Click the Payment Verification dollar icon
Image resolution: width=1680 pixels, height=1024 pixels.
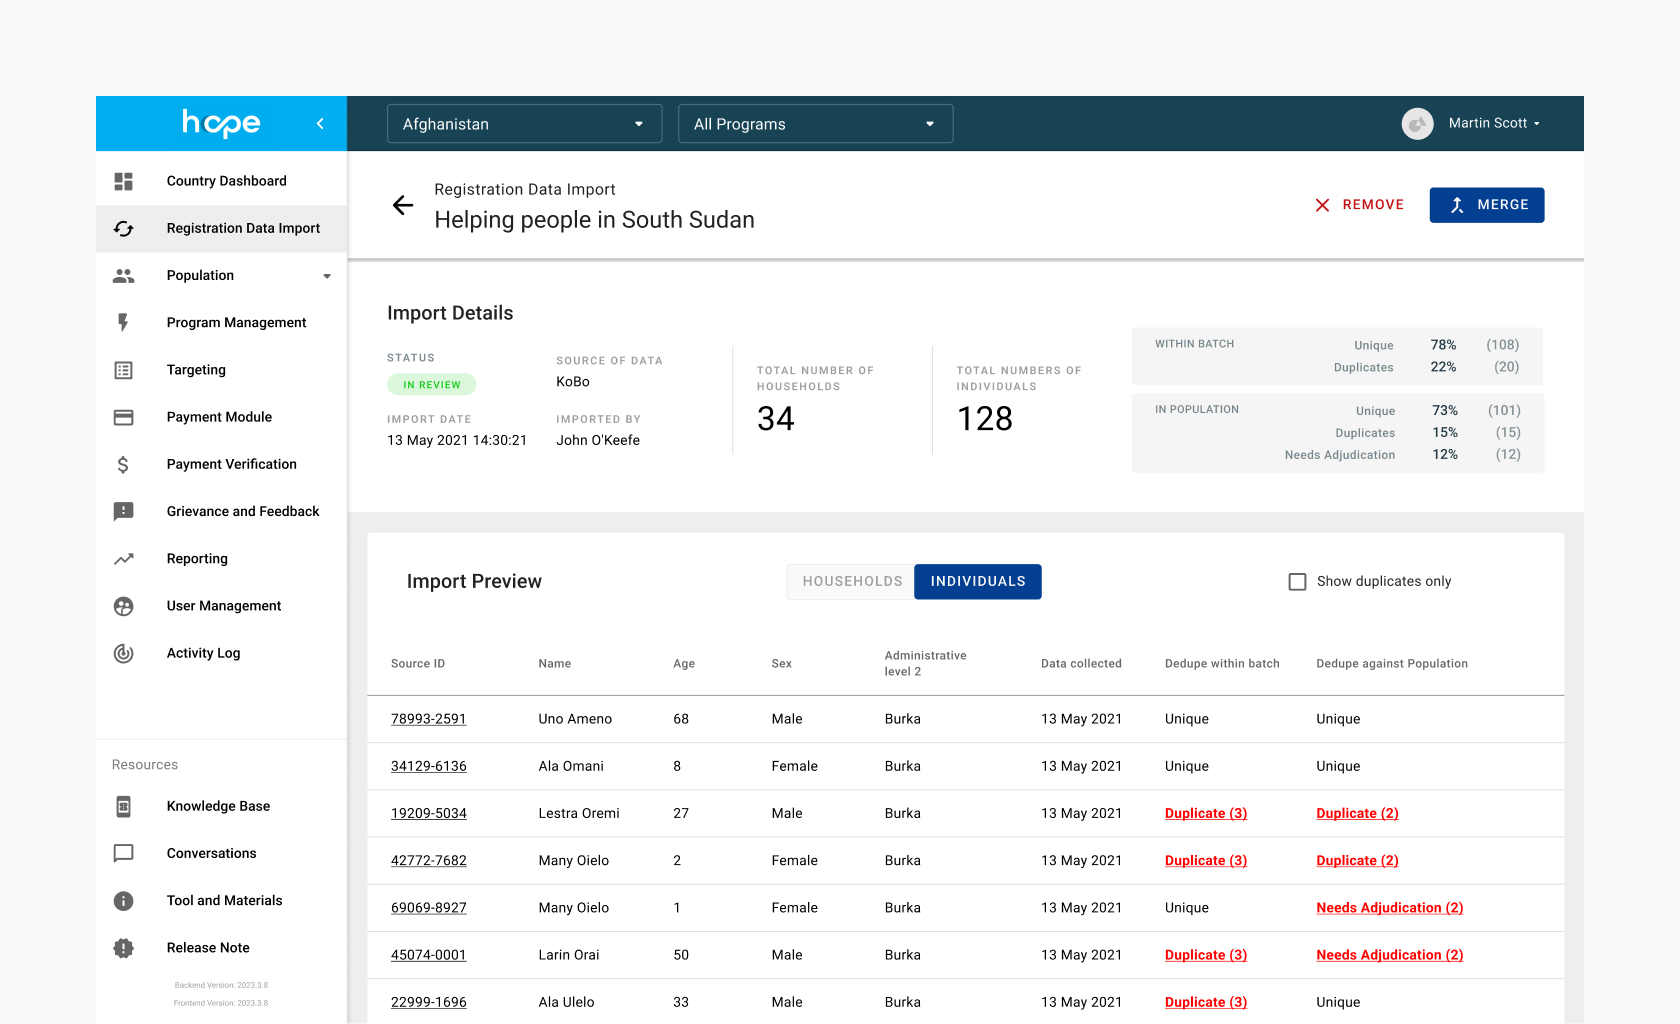[x=124, y=464]
